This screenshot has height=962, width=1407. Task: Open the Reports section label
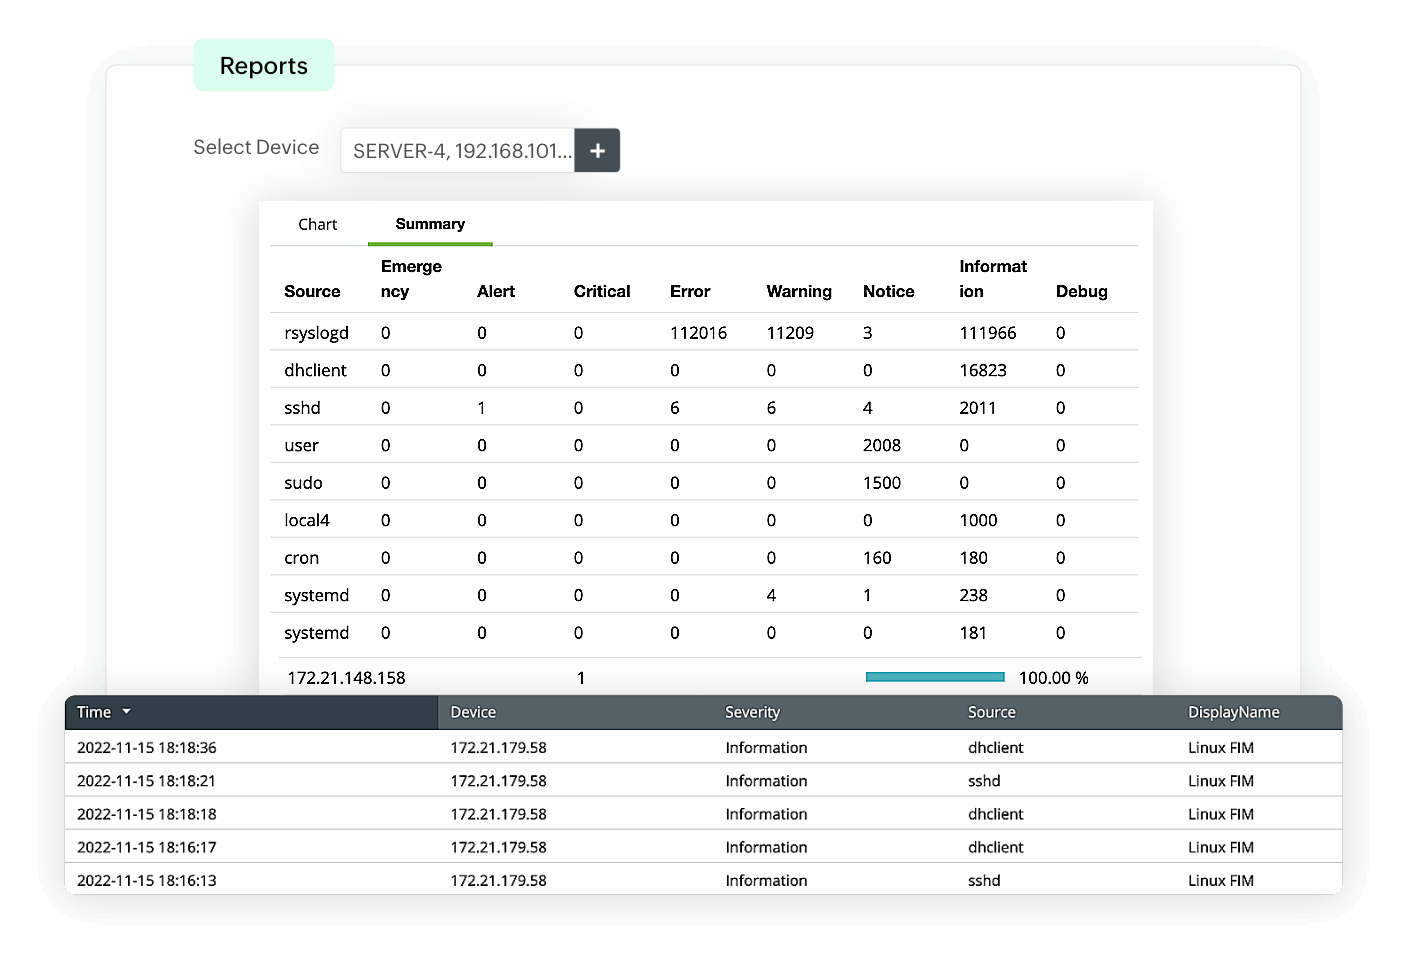tap(264, 66)
